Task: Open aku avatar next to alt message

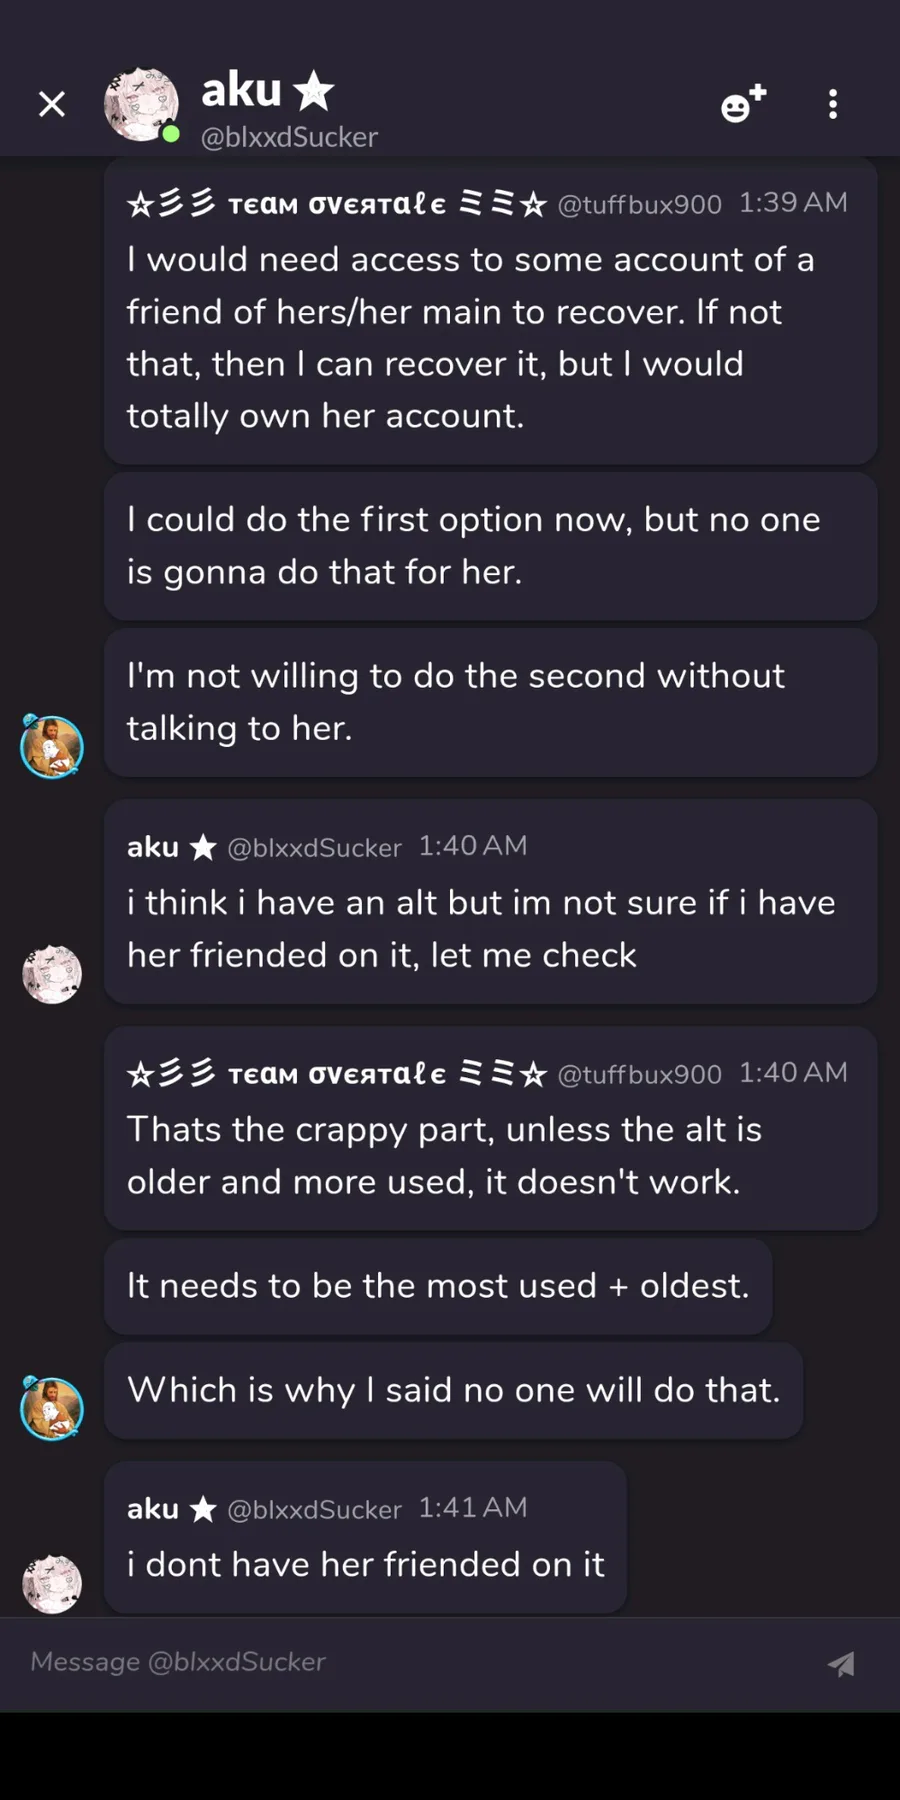Action: click(x=52, y=974)
